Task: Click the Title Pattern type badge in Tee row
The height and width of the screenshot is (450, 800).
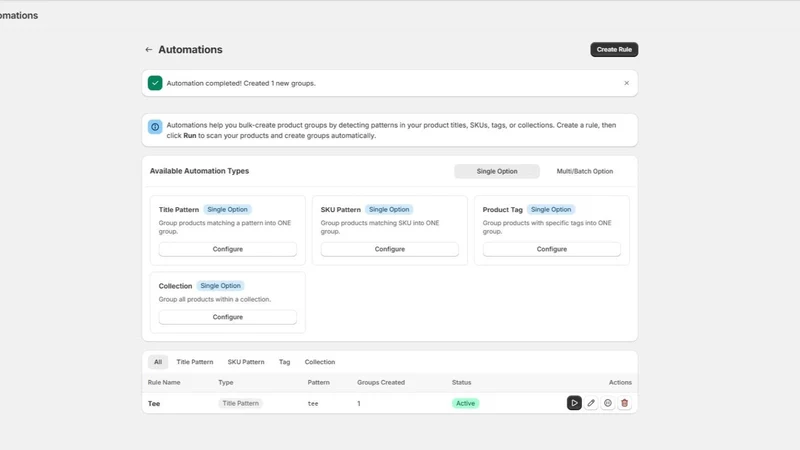Action: [x=240, y=403]
